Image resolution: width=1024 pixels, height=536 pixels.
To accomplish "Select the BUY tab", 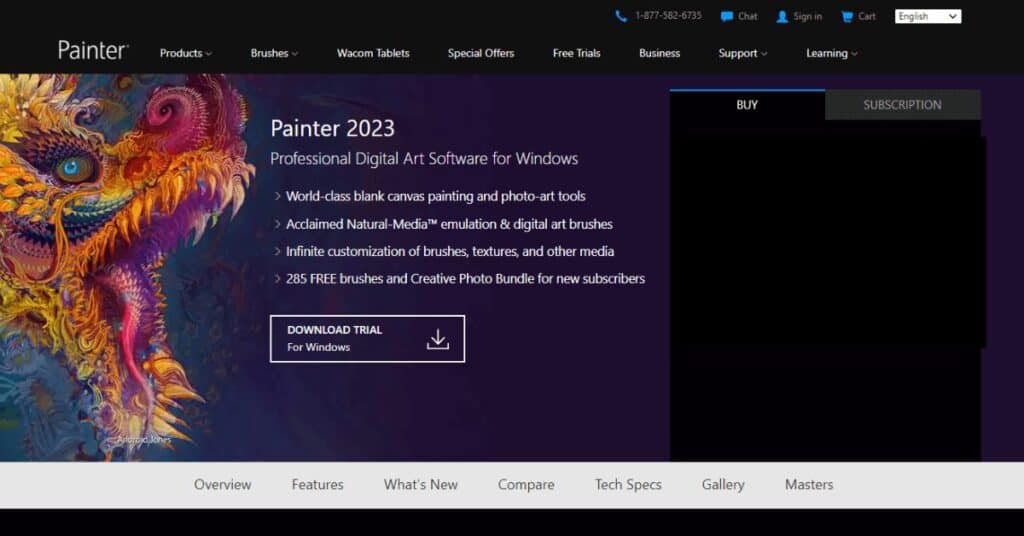I will (747, 104).
